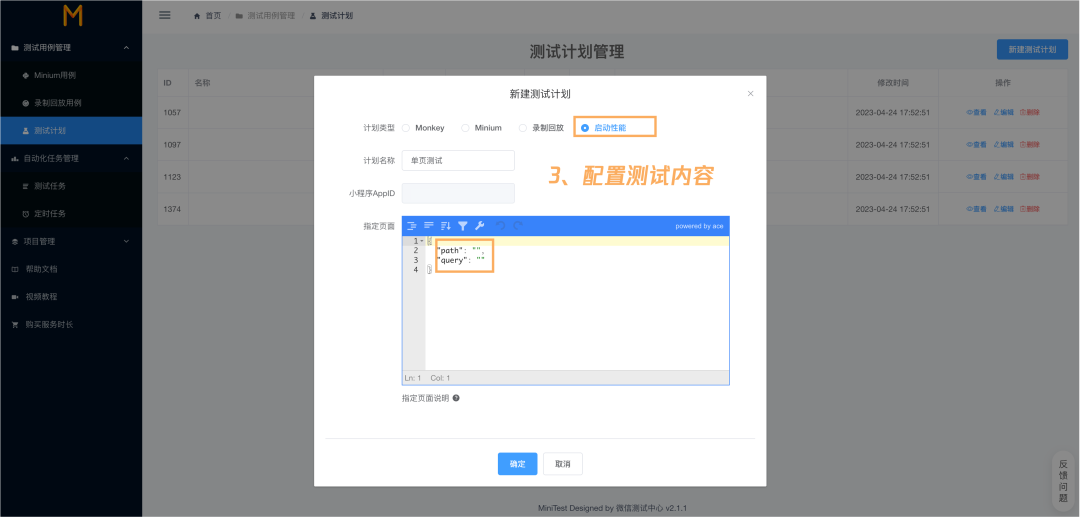Open 测试任务 in the sidebar
This screenshot has height=517, width=1080.
point(71,186)
